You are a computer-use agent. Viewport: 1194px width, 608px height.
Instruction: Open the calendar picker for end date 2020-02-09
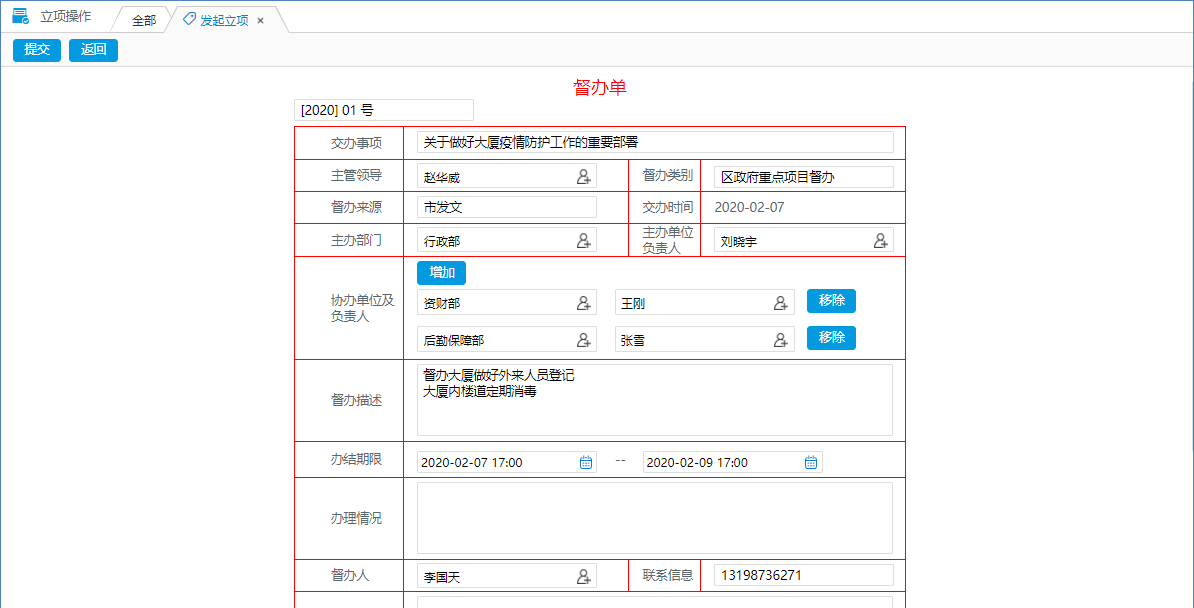point(811,461)
